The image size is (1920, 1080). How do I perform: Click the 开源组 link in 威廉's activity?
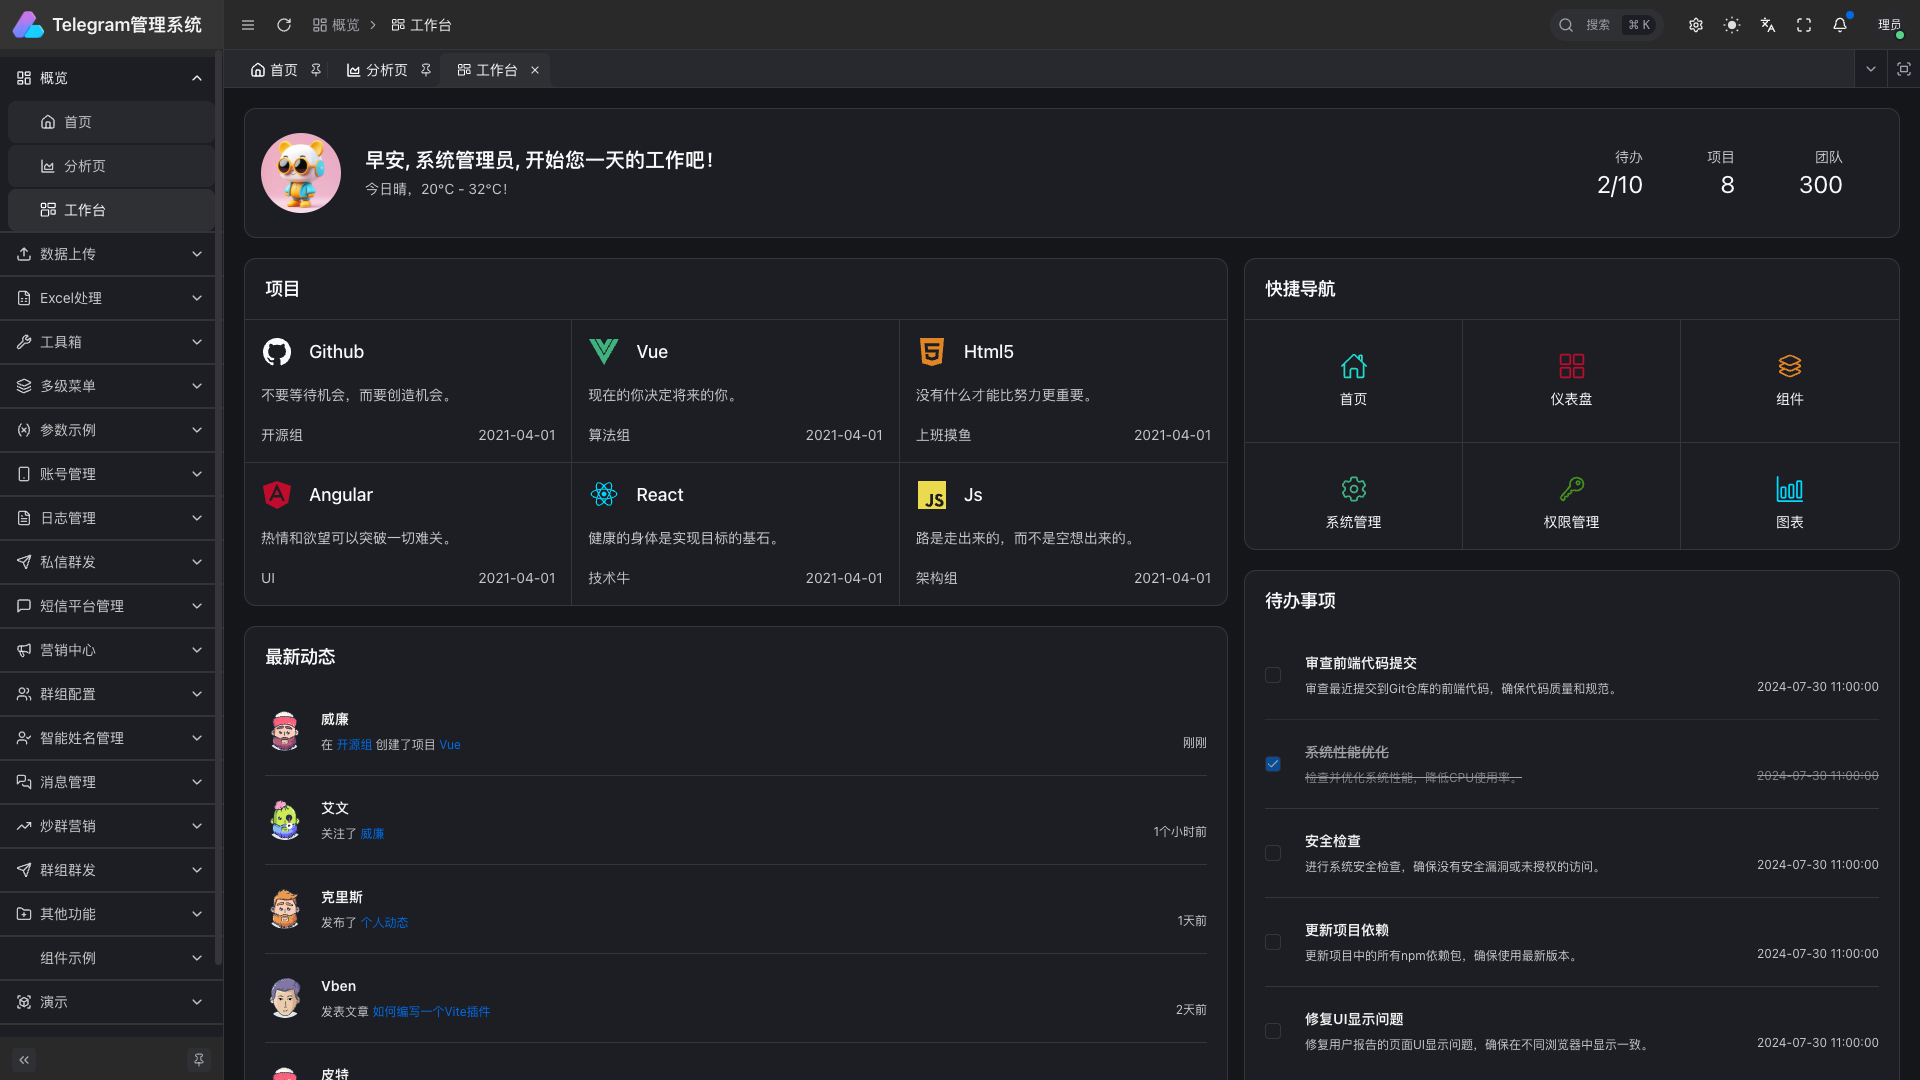click(354, 745)
